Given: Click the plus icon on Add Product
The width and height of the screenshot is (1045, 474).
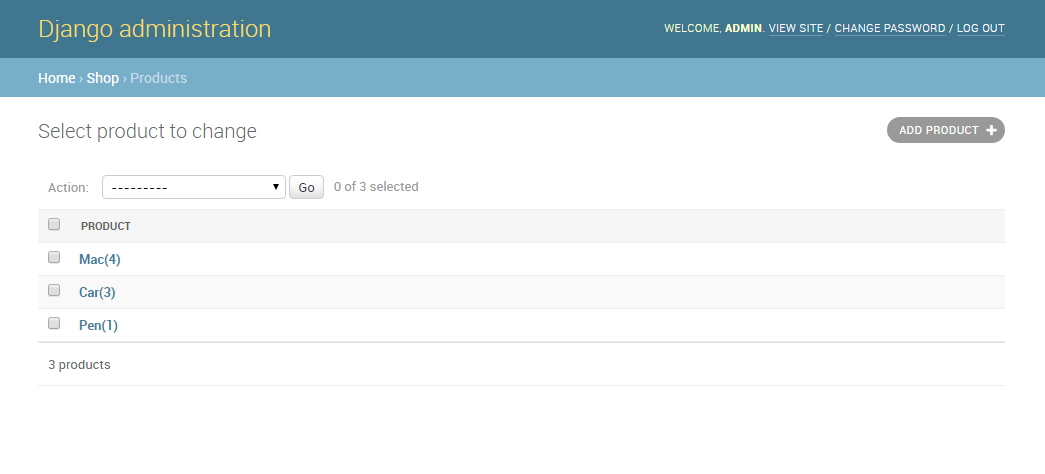Looking at the screenshot, I should pyautogui.click(x=991, y=130).
